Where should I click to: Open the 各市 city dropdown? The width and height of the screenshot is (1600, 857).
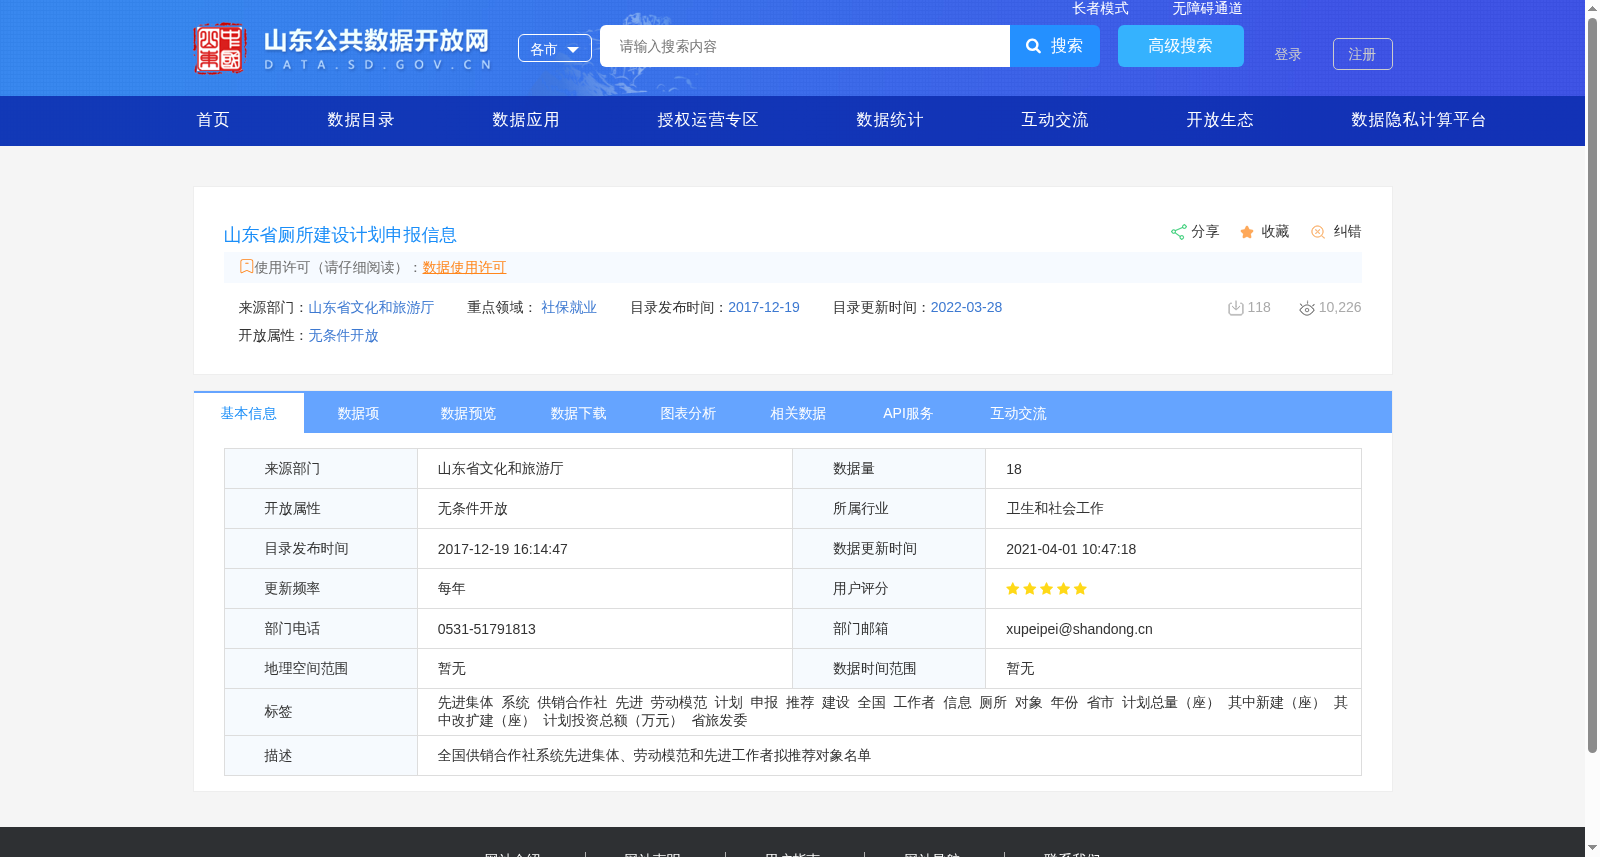(x=555, y=48)
